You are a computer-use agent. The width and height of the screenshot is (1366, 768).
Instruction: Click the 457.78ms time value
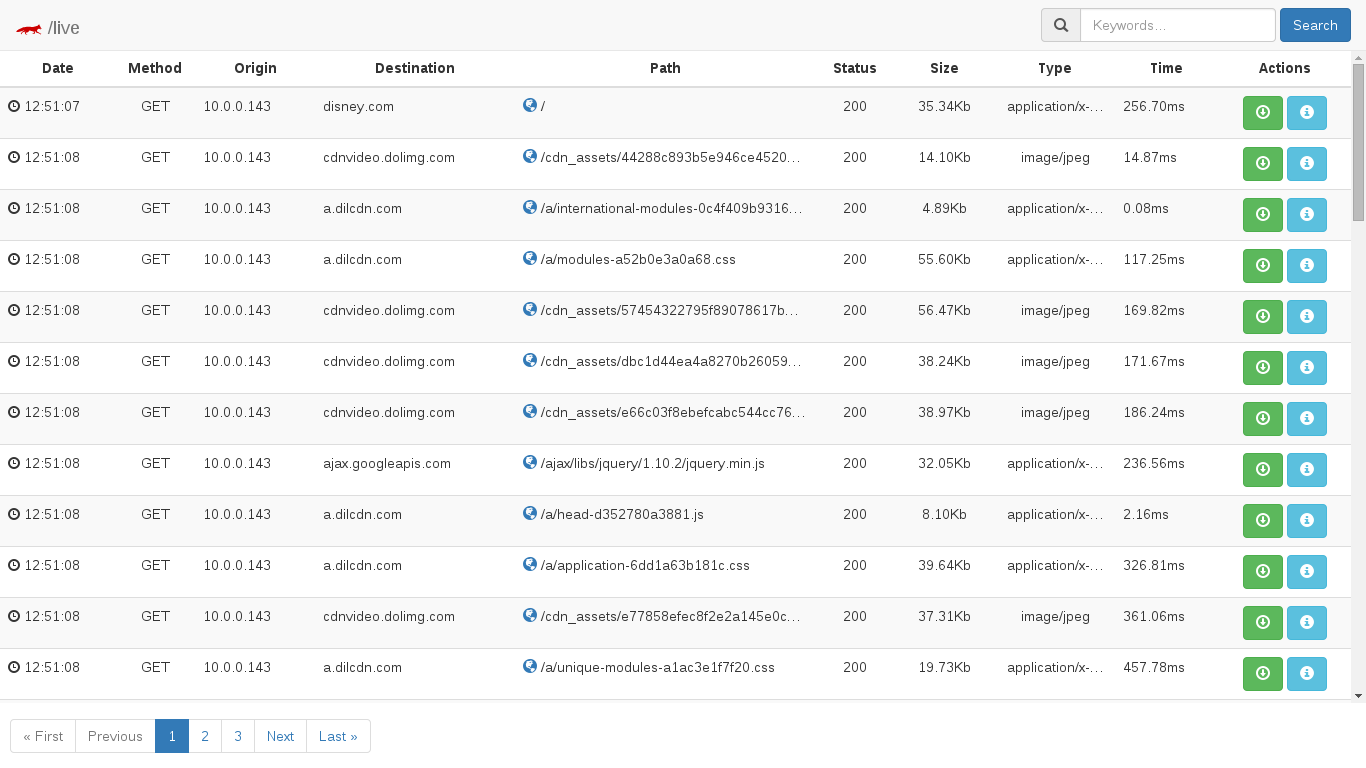tap(1154, 667)
